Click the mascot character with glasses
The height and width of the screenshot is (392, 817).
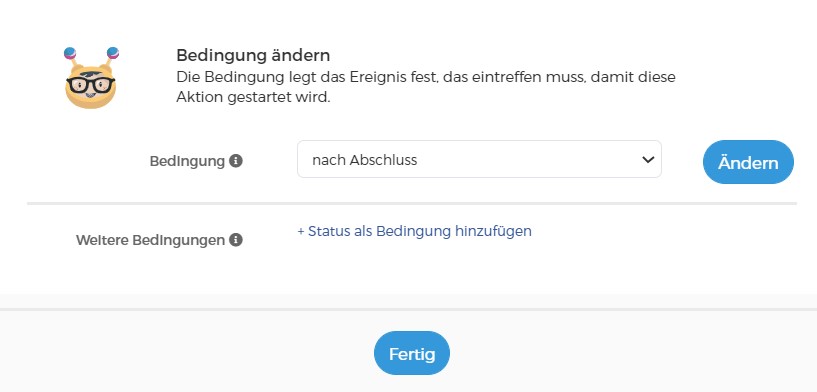(91, 78)
